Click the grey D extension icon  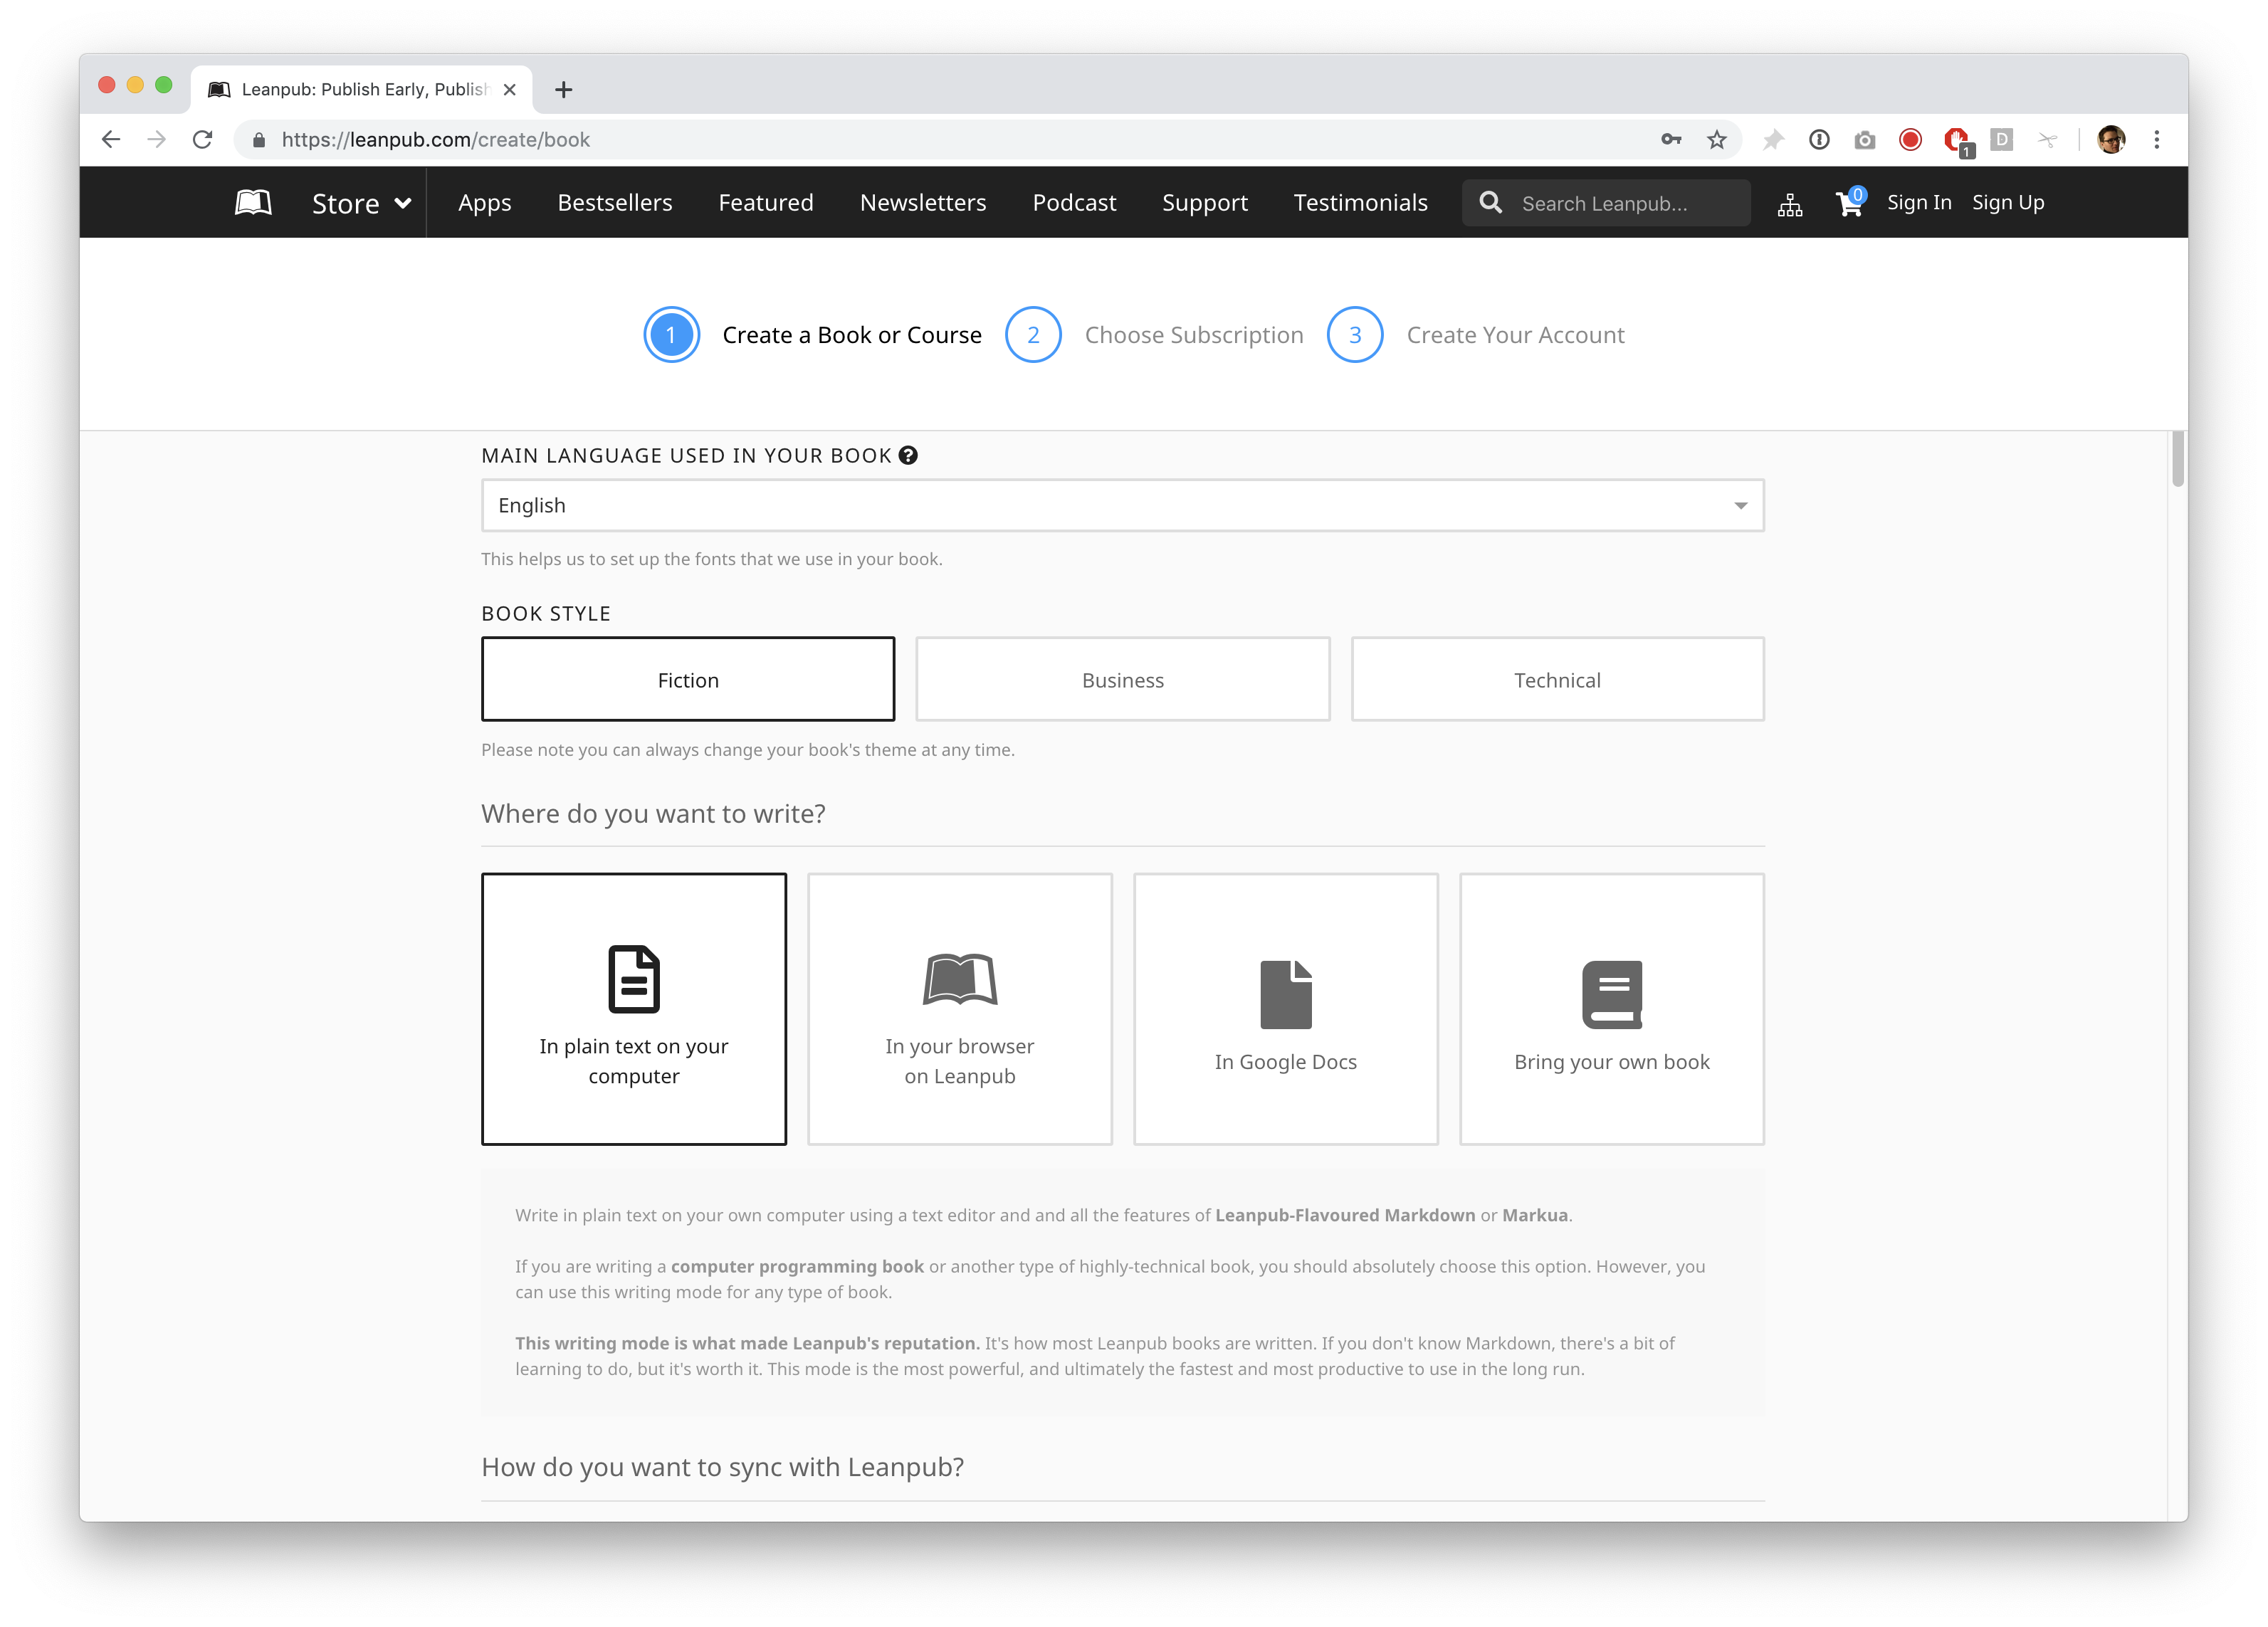pos(2002,140)
